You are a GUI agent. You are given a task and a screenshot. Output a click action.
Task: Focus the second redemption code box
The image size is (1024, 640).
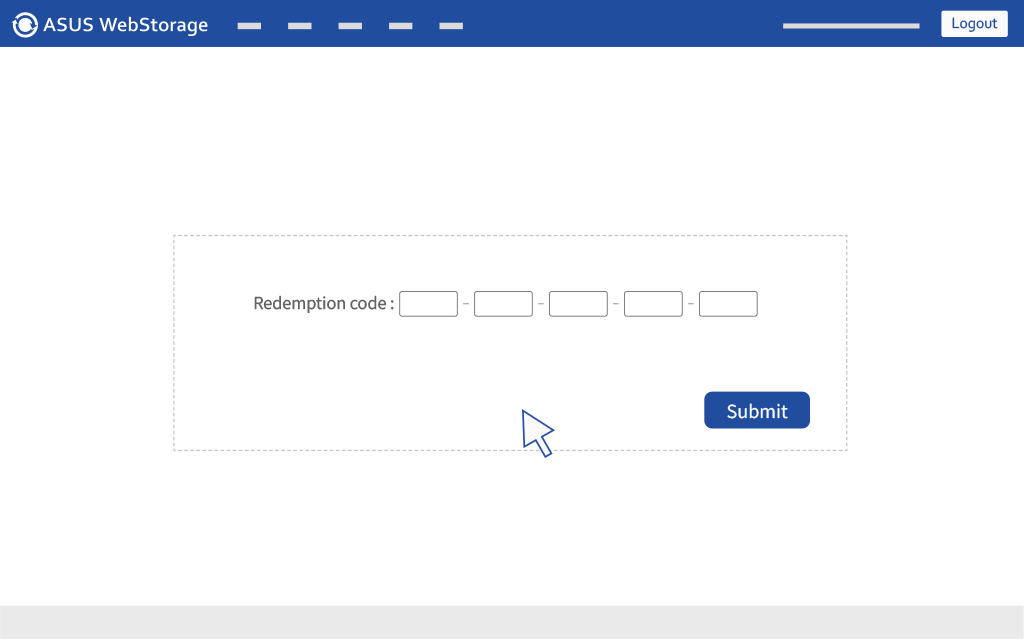click(504, 304)
